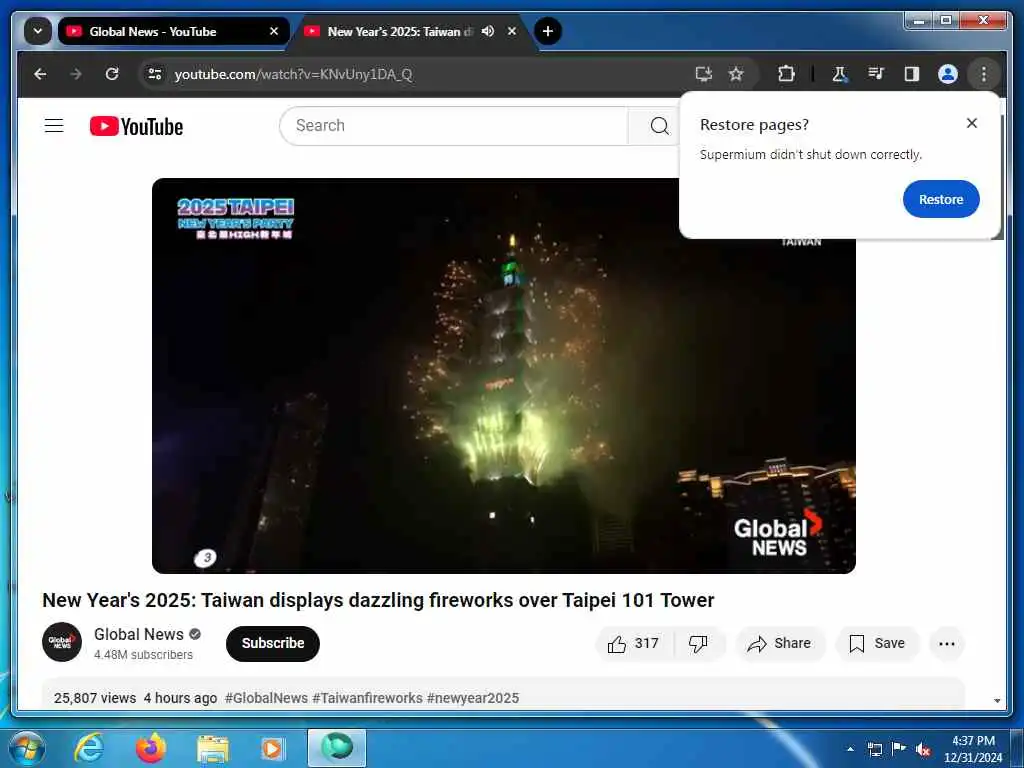Image resolution: width=1024 pixels, height=768 pixels.
Task: Like the video with thumbs up
Action: [633, 644]
